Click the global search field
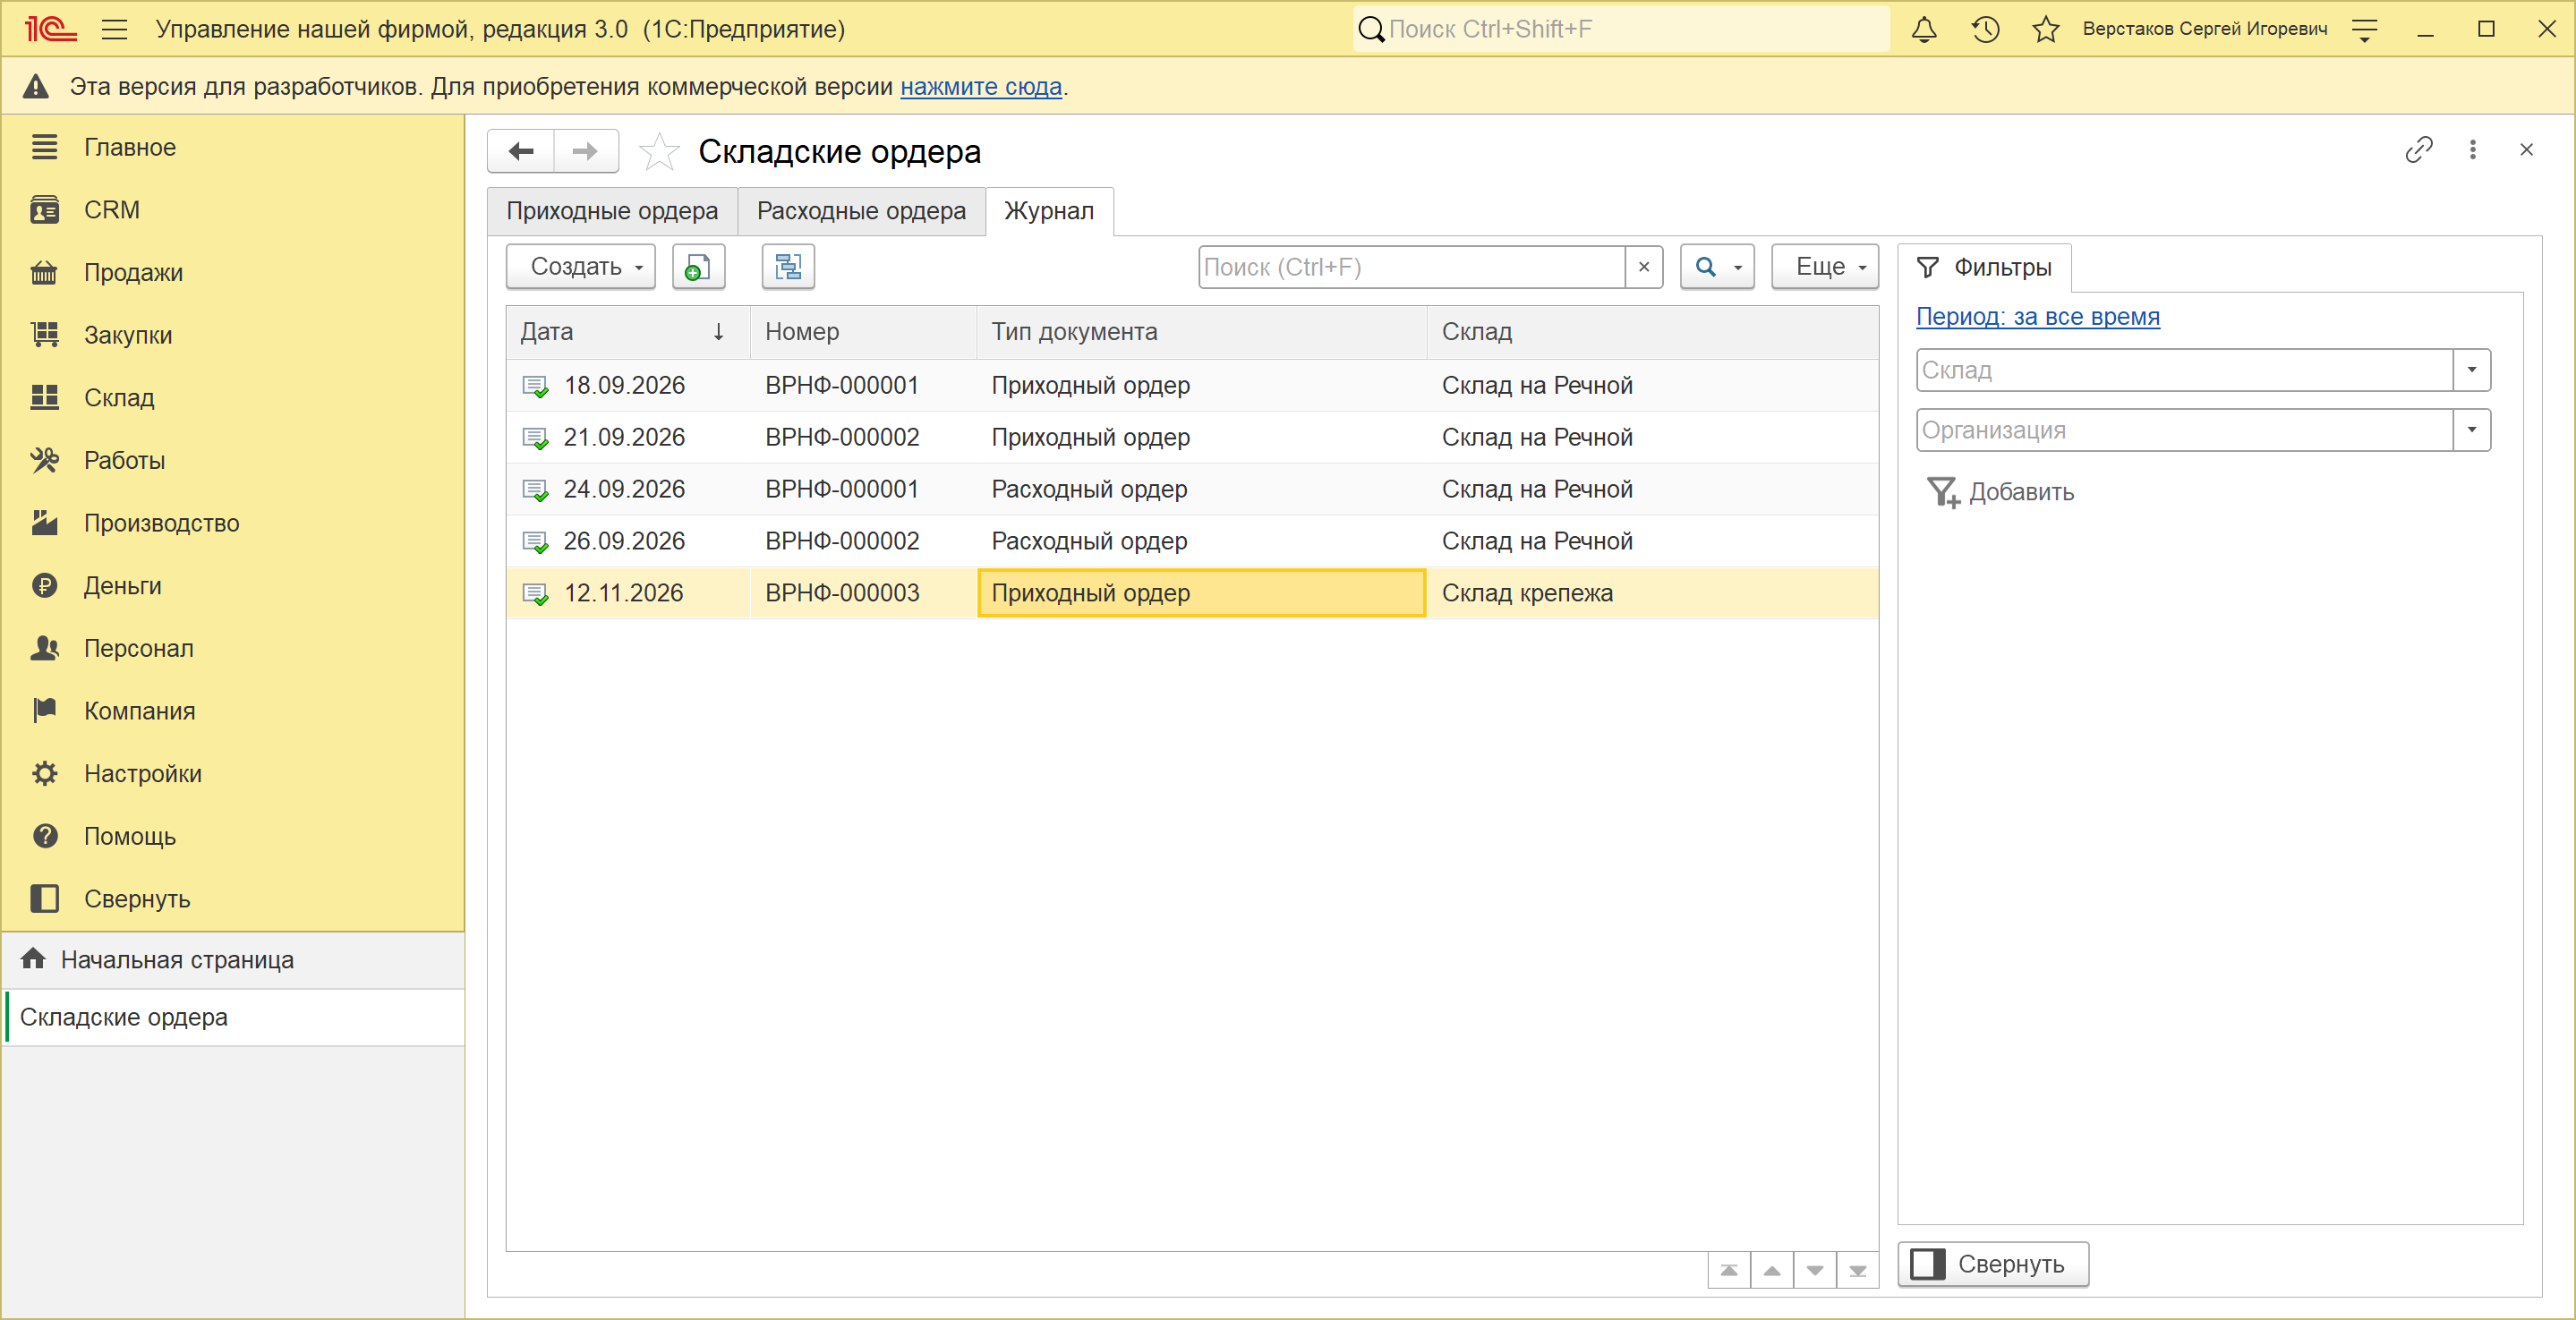This screenshot has width=2576, height=1320. 1621,29
